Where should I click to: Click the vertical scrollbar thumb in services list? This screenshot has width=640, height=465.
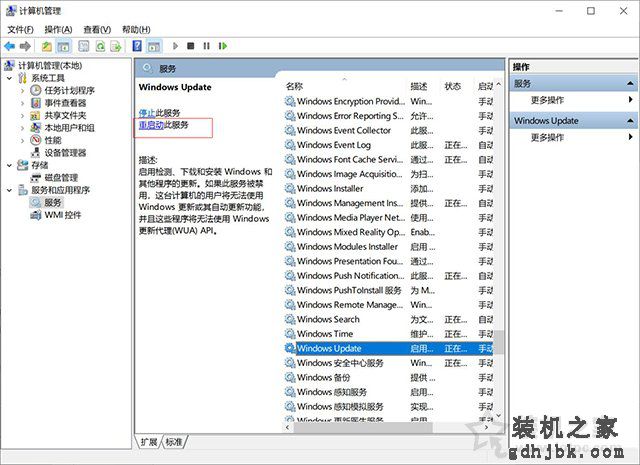tap(498, 342)
